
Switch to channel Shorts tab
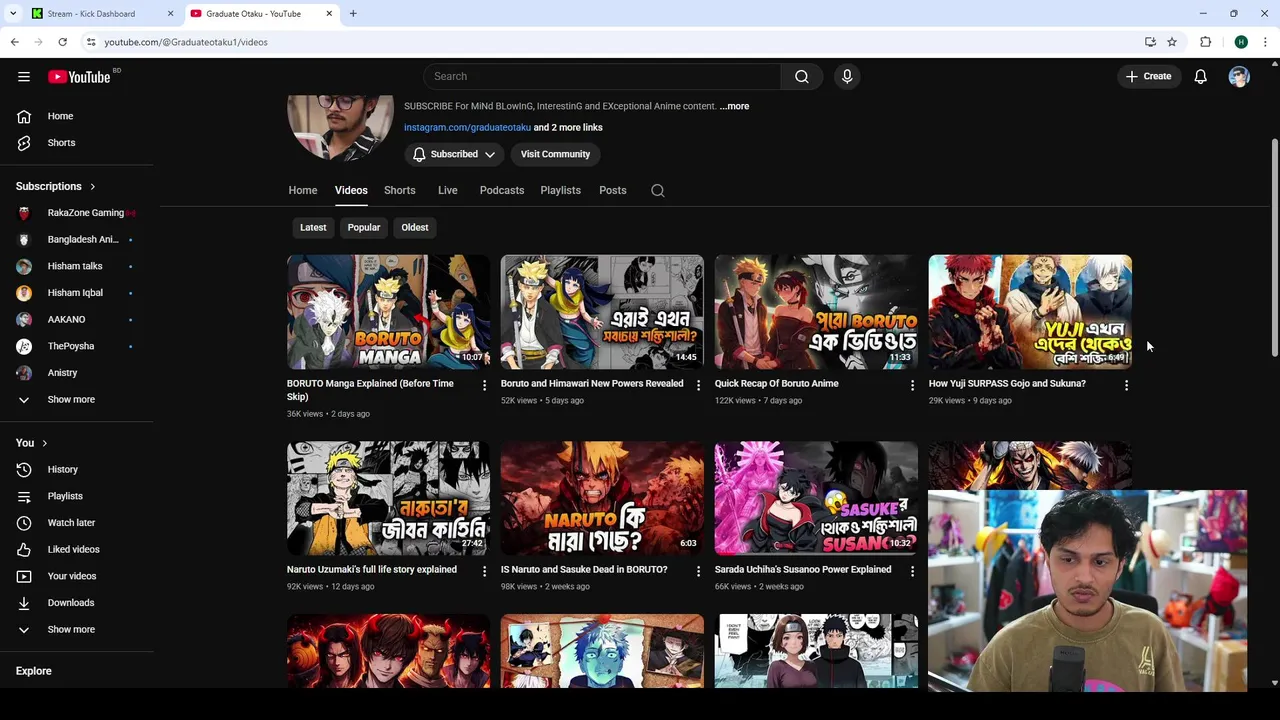click(x=400, y=191)
